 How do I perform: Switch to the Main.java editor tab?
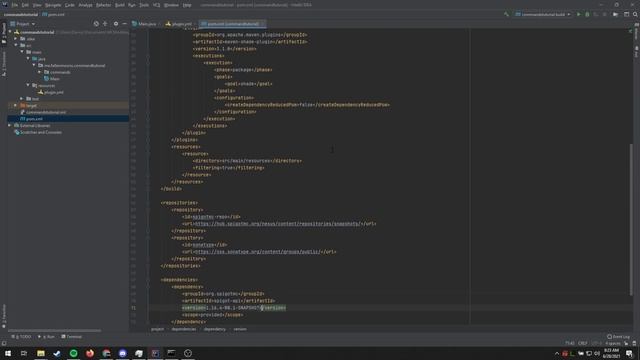(144, 24)
